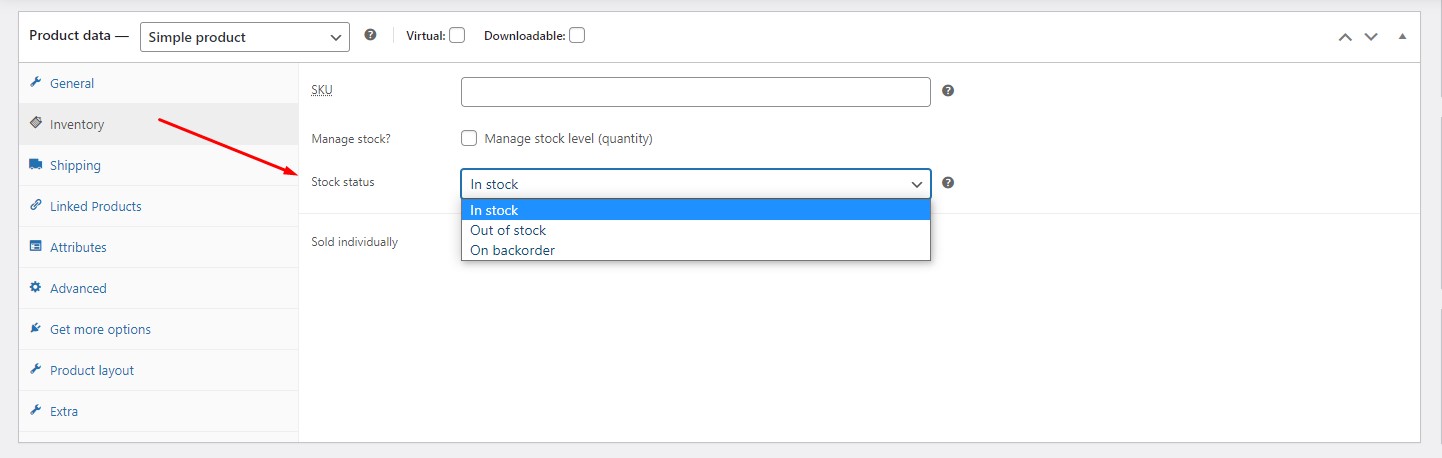Click the Shipping truck icon

(x=35, y=165)
